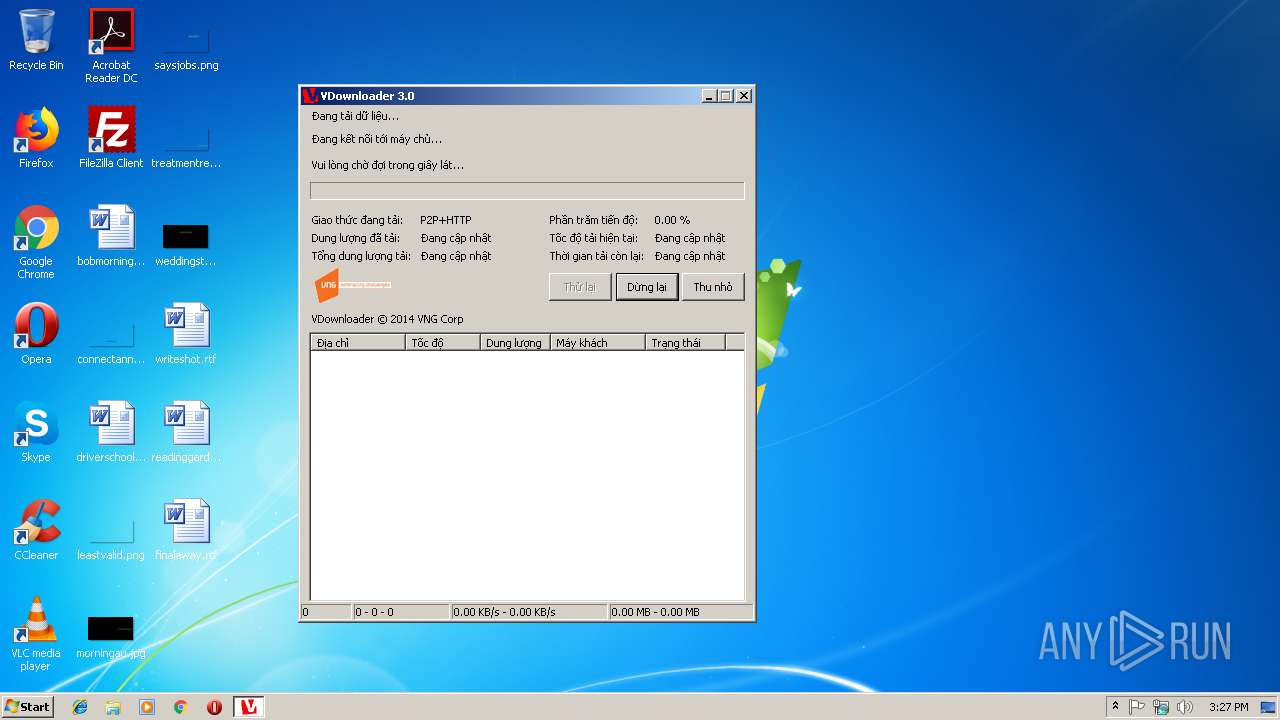The image size is (1280, 720).
Task: Click the VNG logo in VDownloader
Action: click(x=353, y=285)
